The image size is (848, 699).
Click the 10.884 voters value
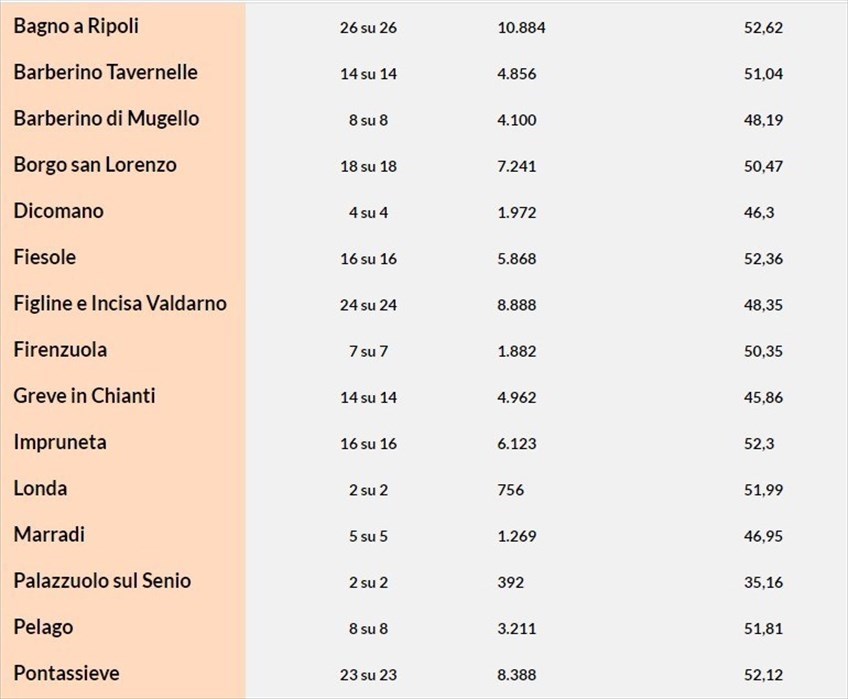tap(521, 28)
